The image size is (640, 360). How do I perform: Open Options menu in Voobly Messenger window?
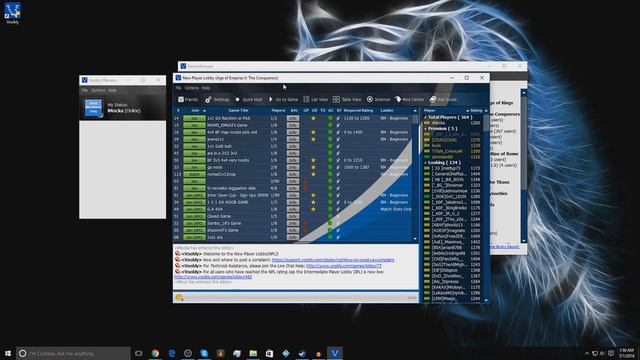(98, 90)
